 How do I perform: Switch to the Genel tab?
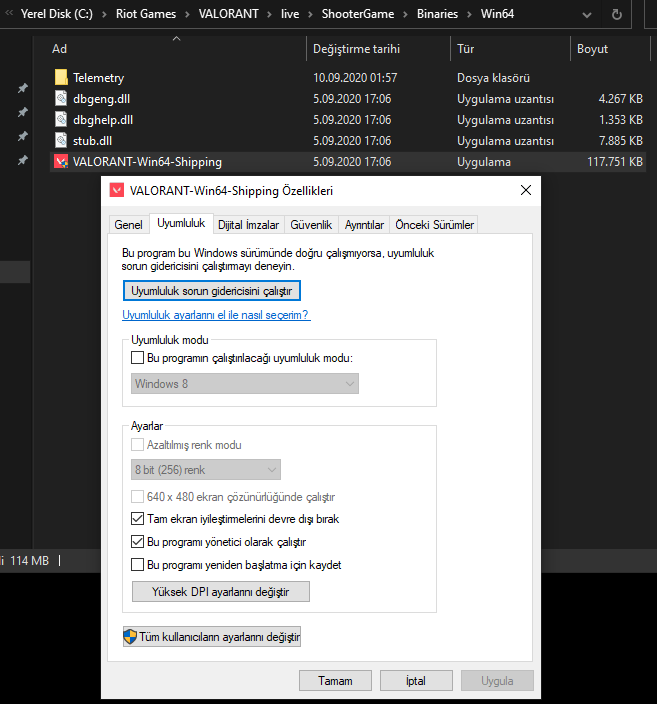point(128,224)
